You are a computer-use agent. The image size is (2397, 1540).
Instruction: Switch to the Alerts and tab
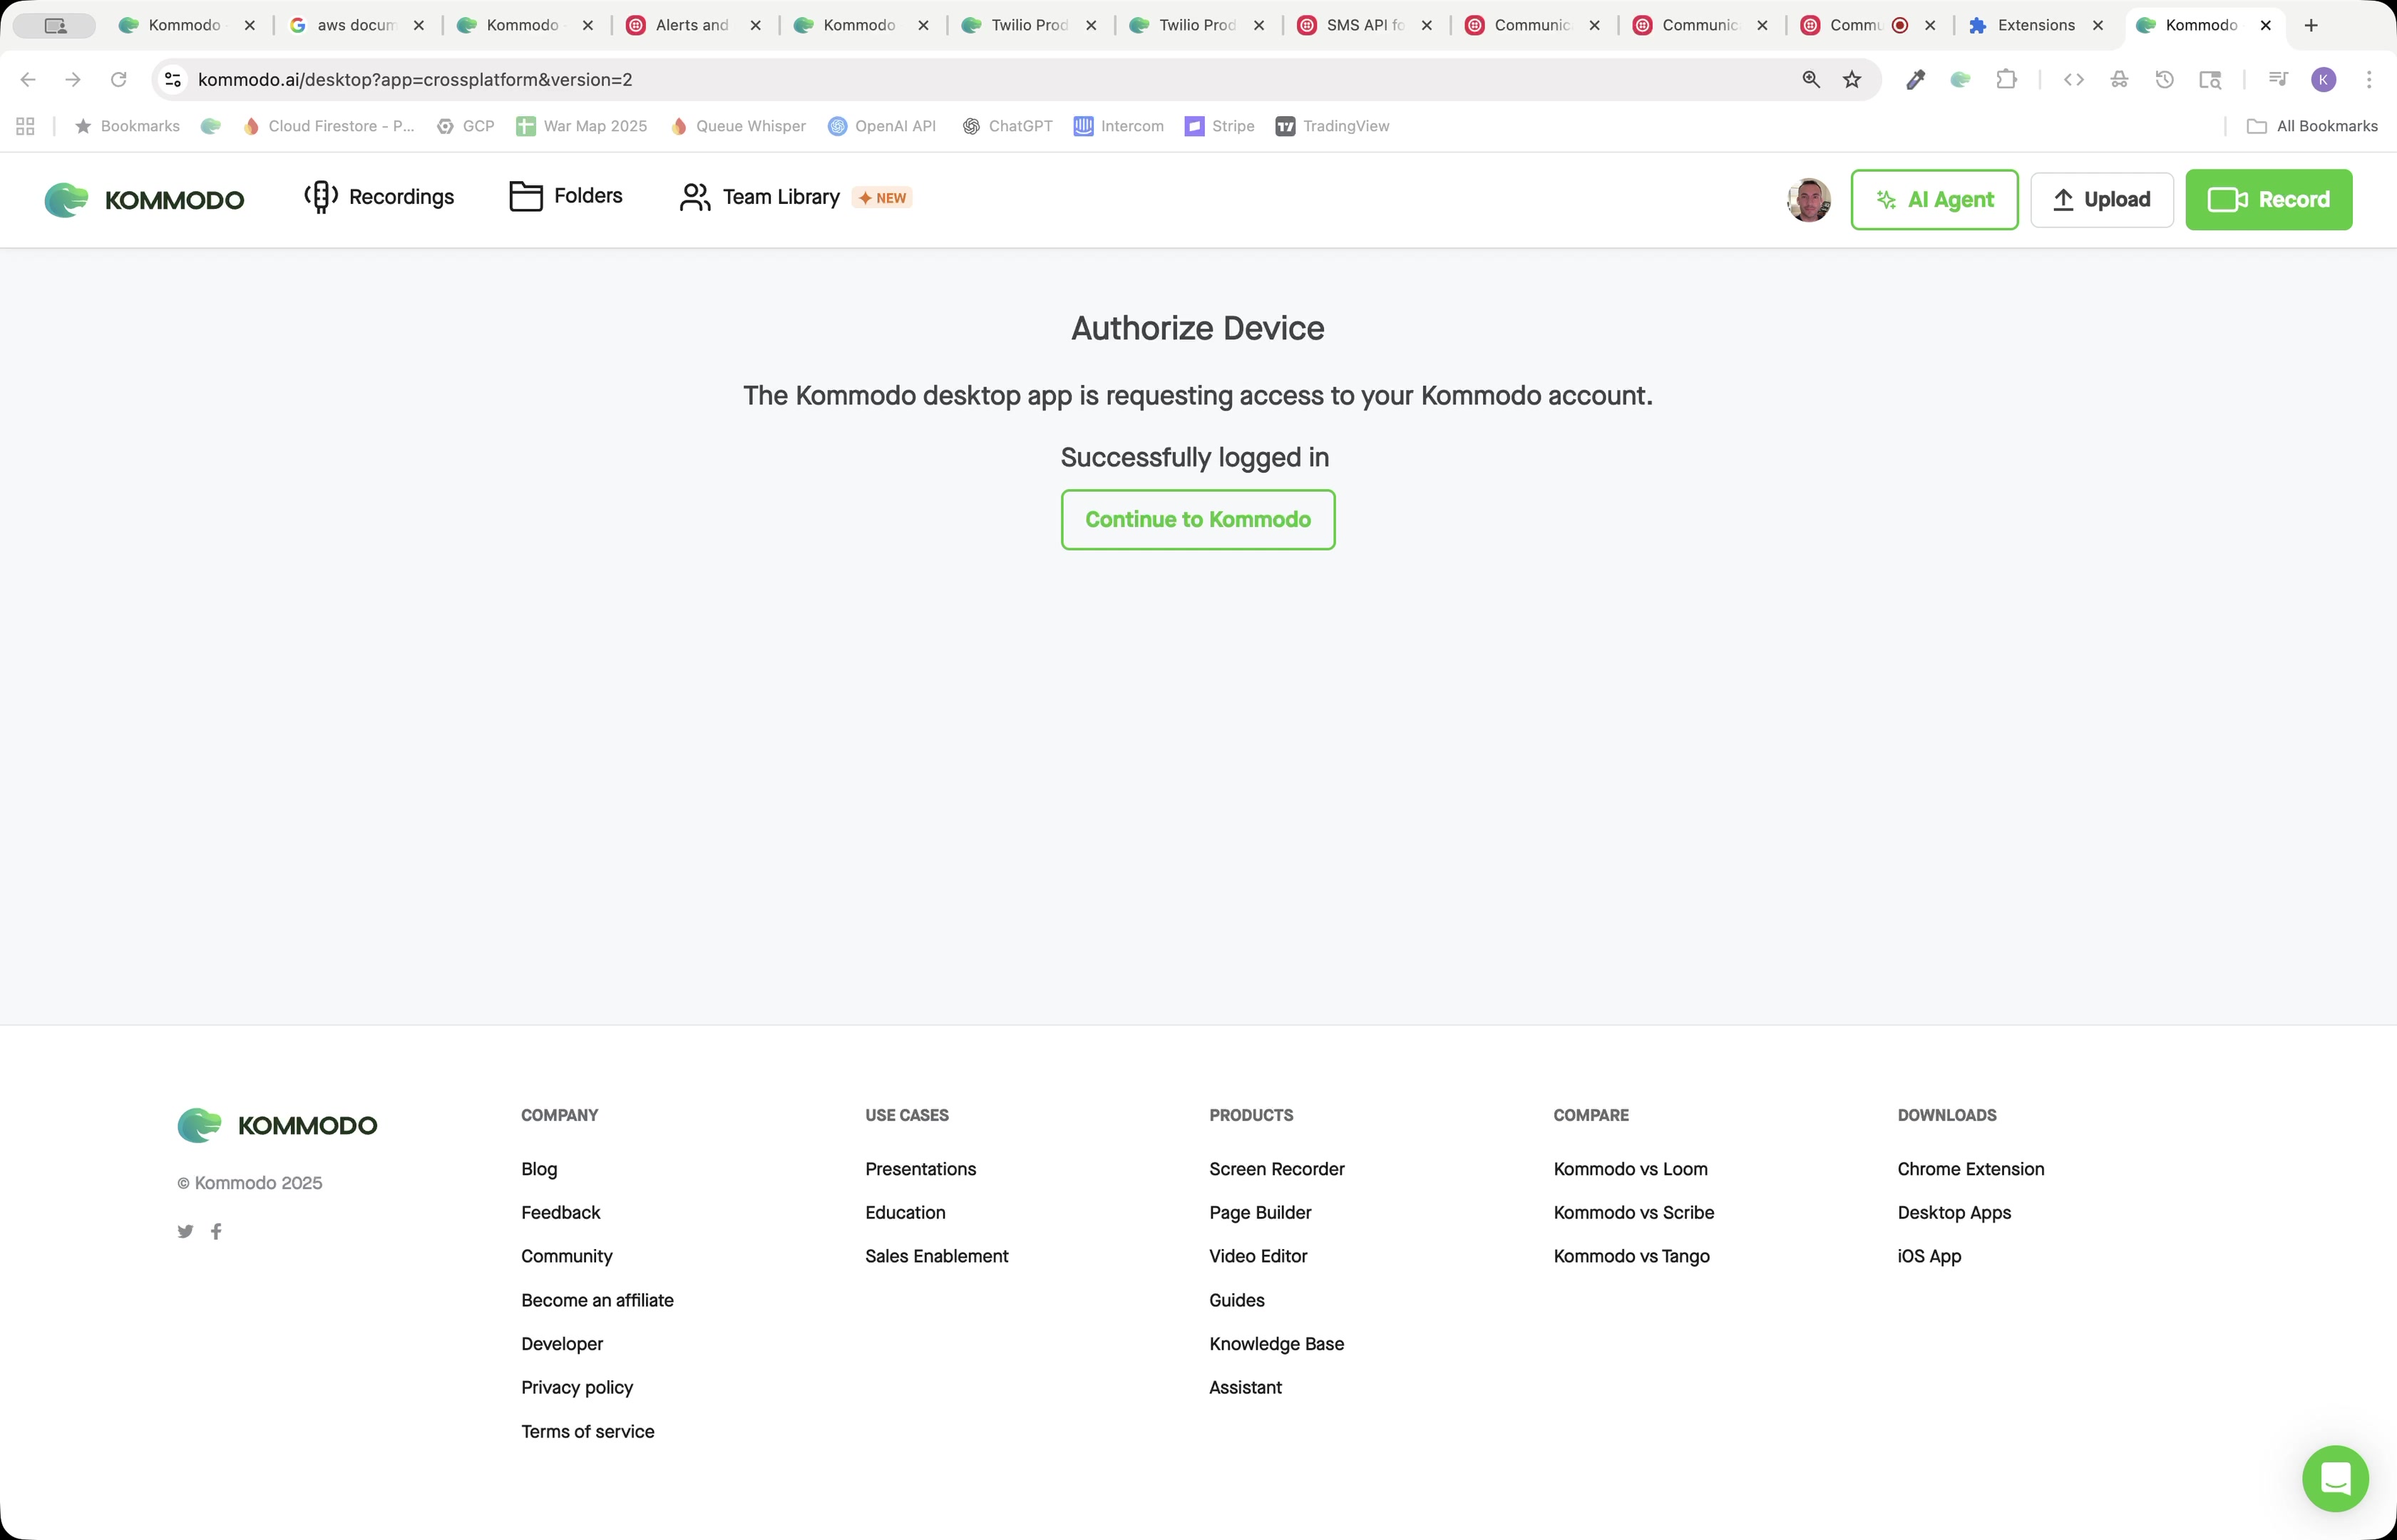[x=692, y=25]
